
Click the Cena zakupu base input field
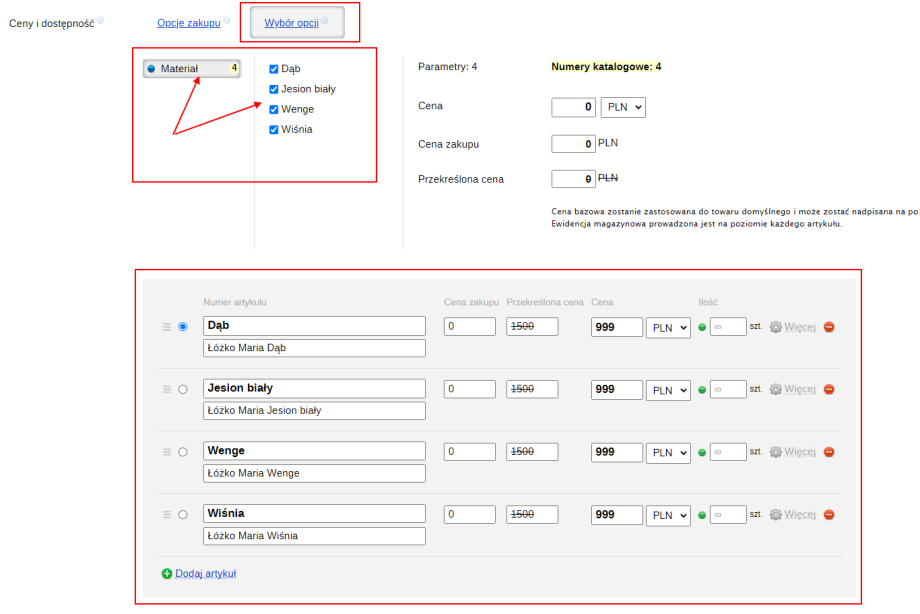tap(573, 144)
